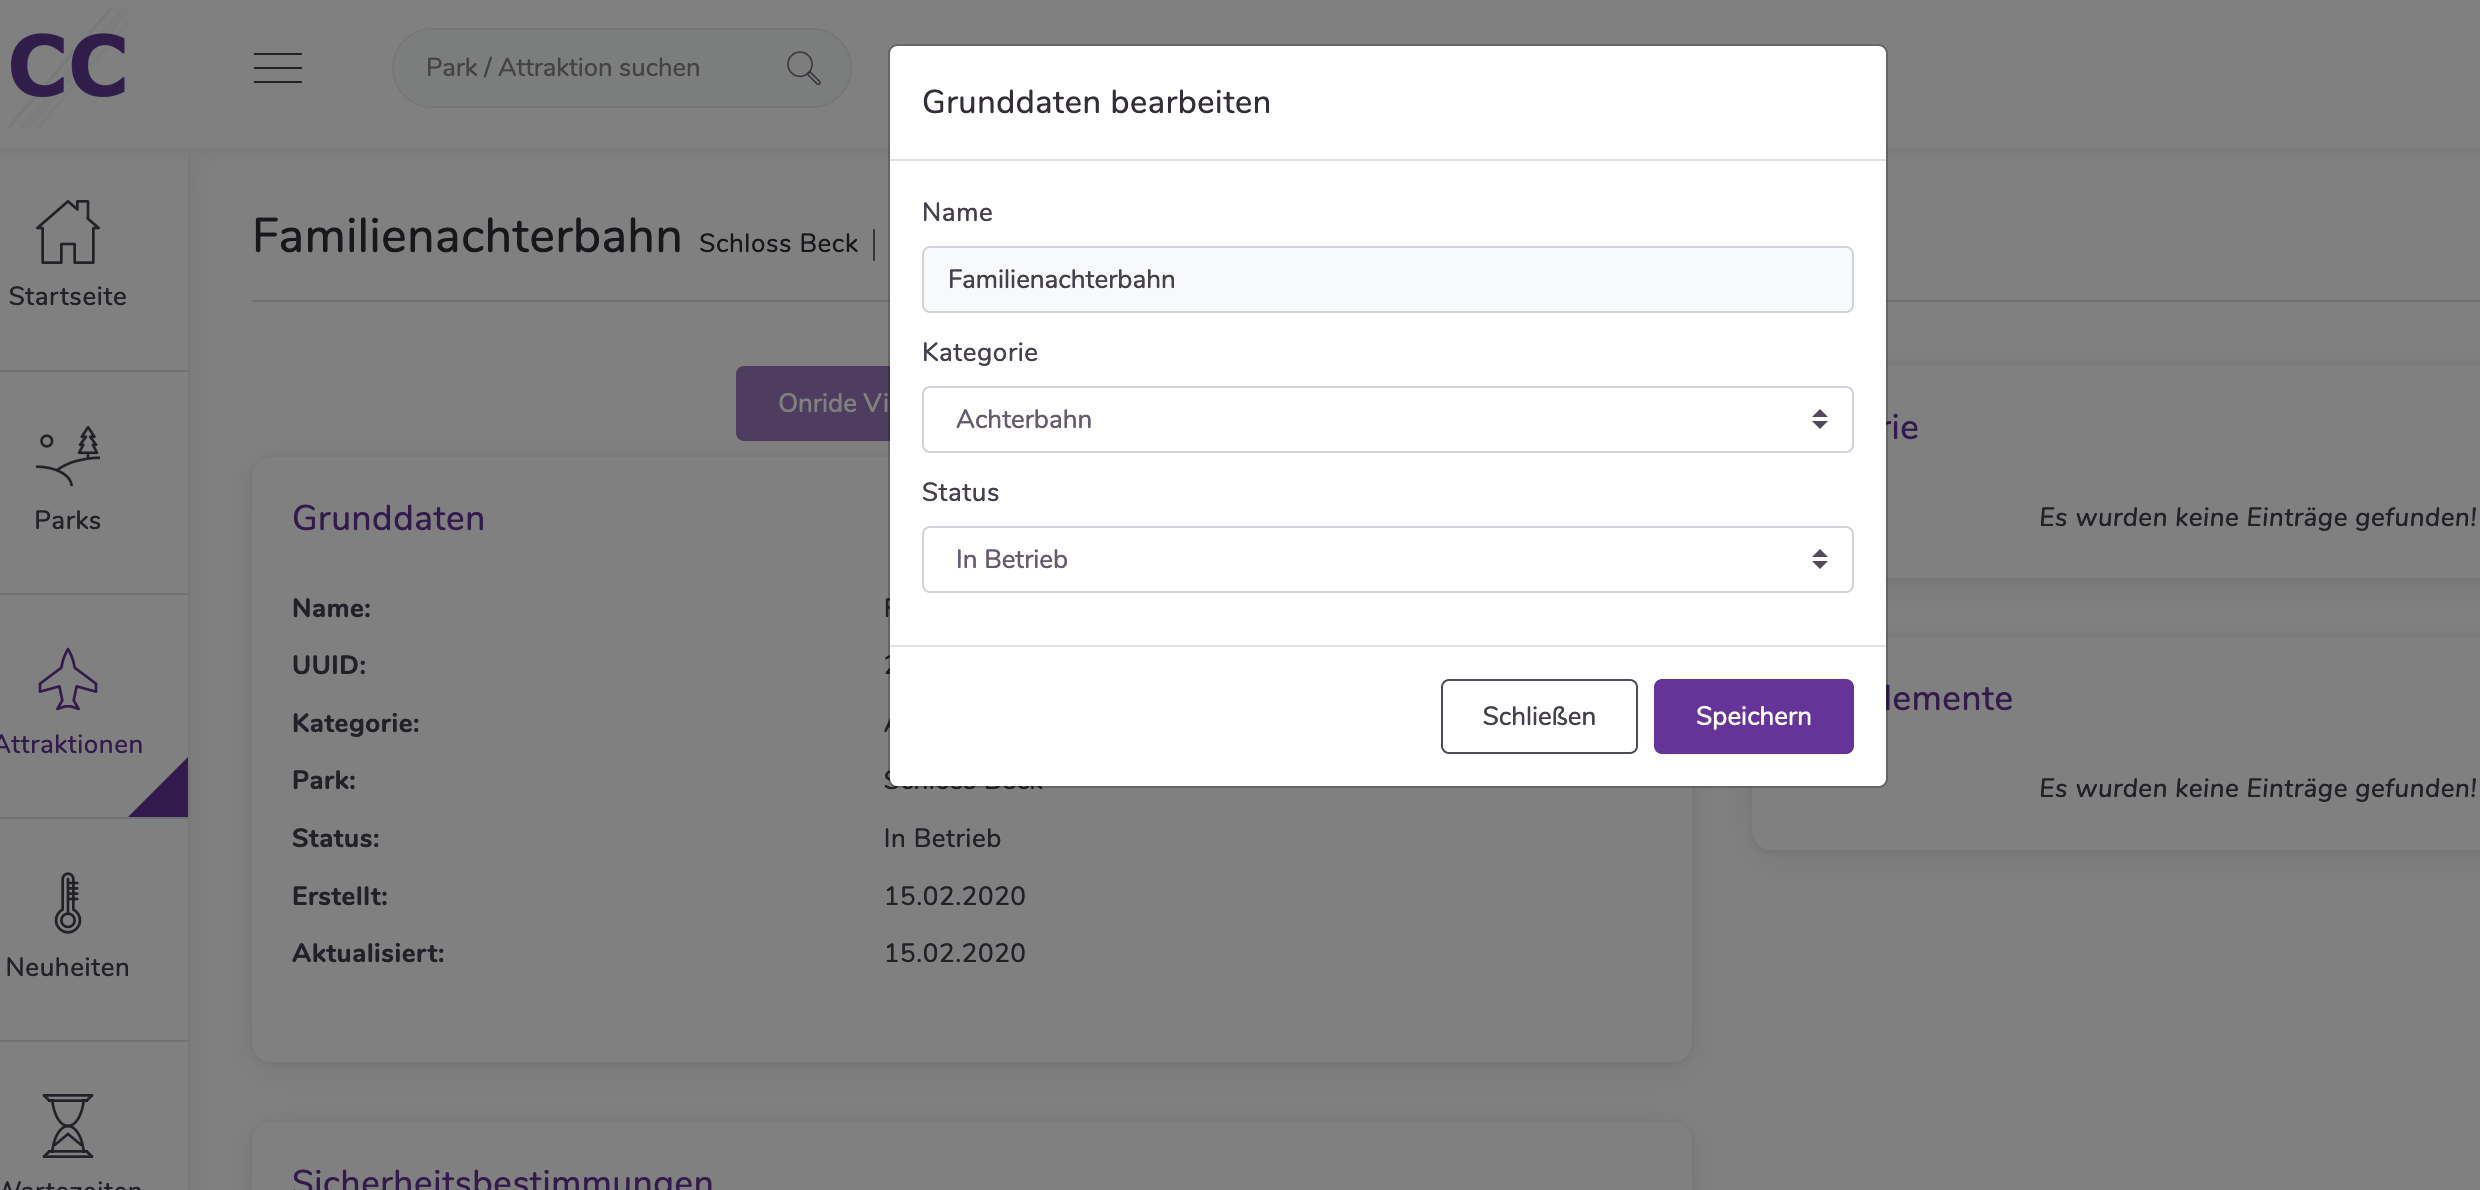Screen dimensions: 2480x1190
Task: Click the Grunddaten section heading
Action: point(388,518)
